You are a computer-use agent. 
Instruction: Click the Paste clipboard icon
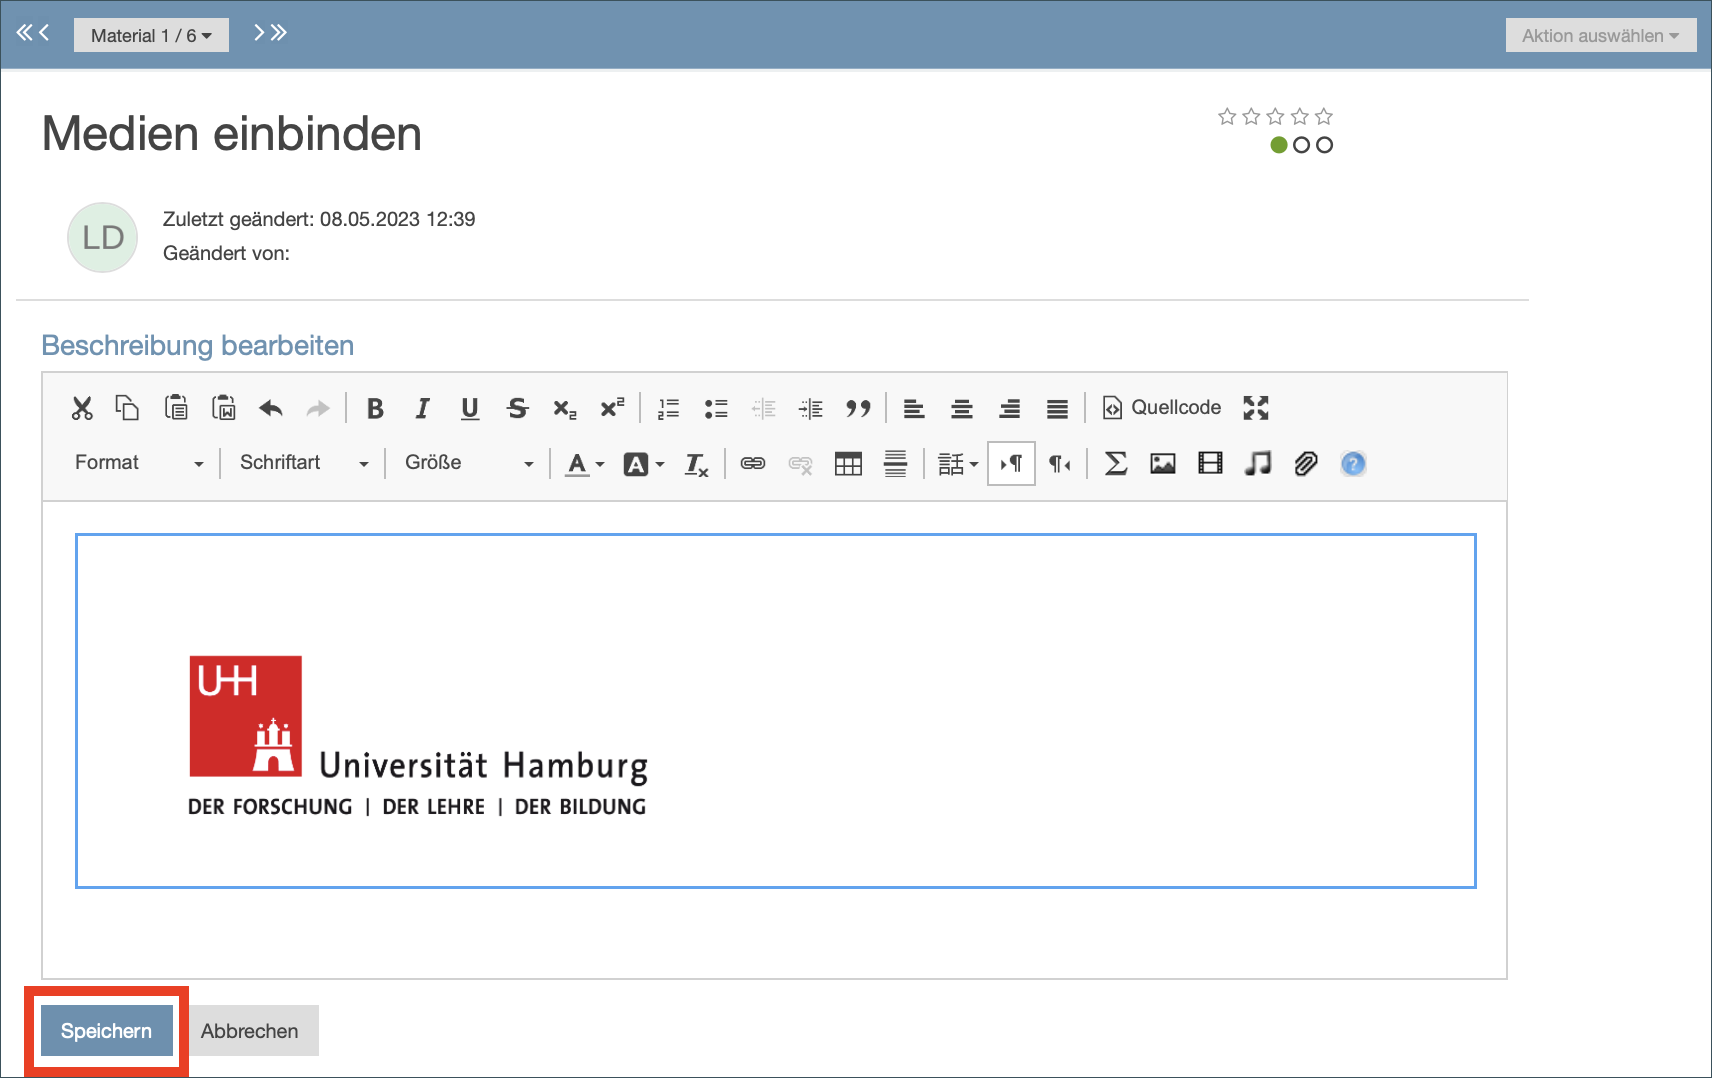(176, 408)
